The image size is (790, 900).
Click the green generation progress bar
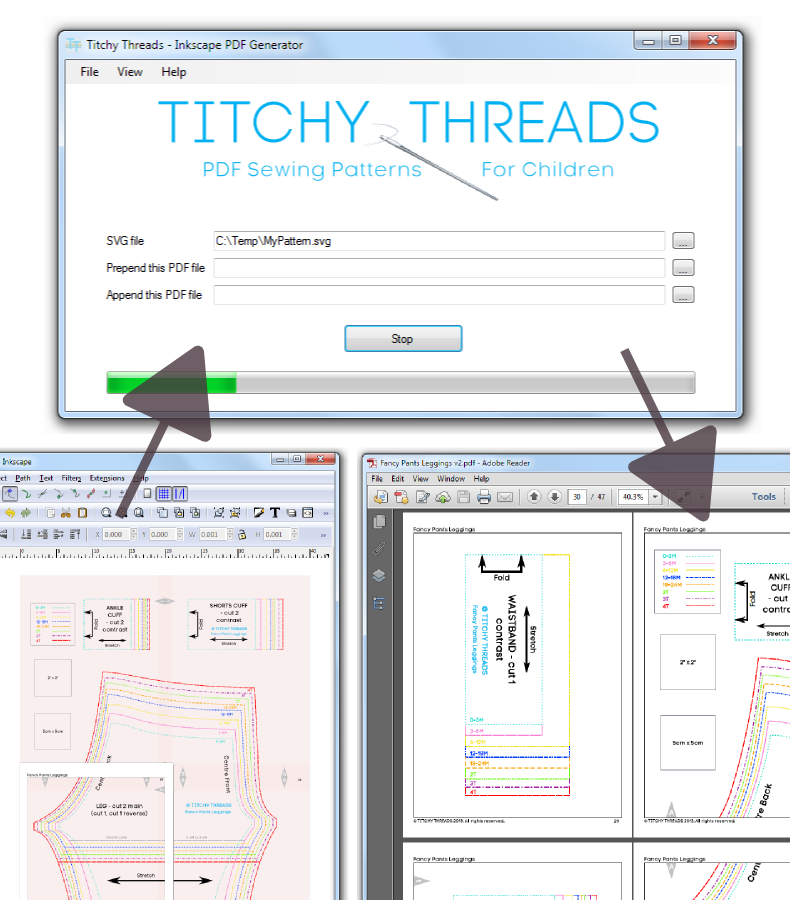401,382
